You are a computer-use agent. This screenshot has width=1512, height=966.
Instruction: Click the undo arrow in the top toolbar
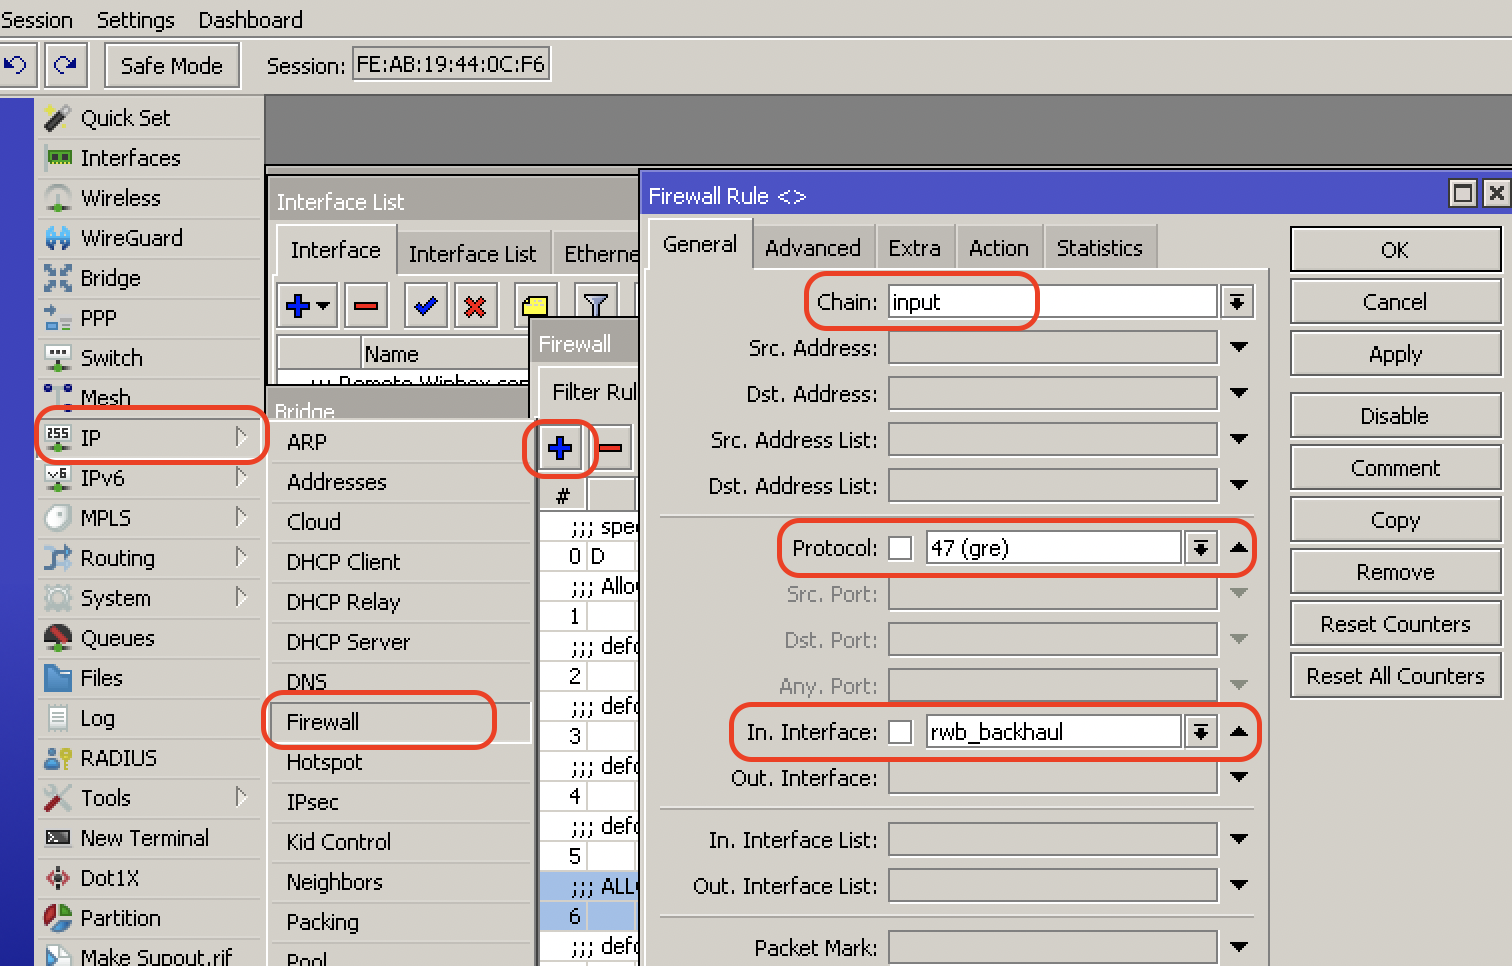[15, 64]
